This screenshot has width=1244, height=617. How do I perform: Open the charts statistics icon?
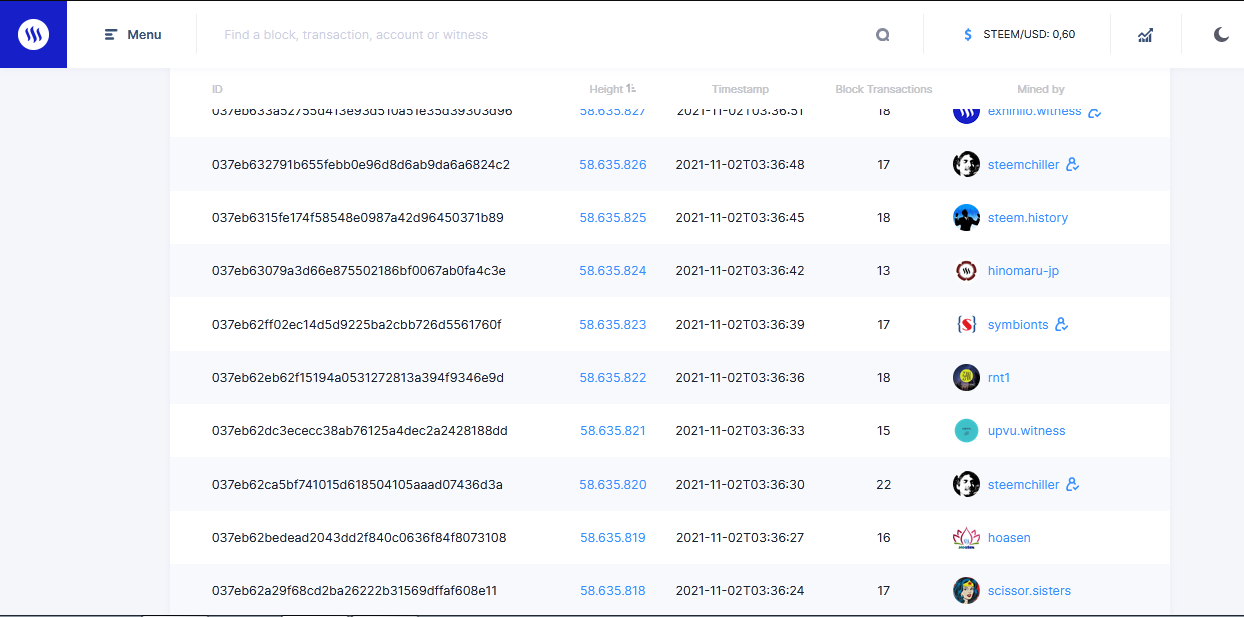(1145, 35)
